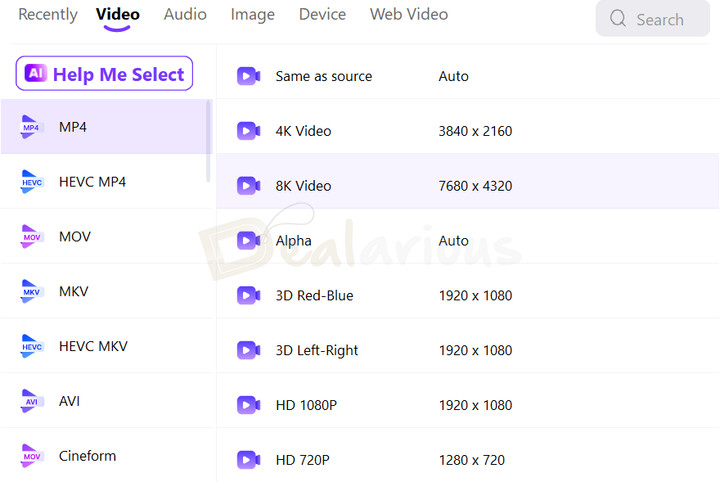The image size is (720, 482).
Task: Click the Search input field
Action: click(652, 19)
